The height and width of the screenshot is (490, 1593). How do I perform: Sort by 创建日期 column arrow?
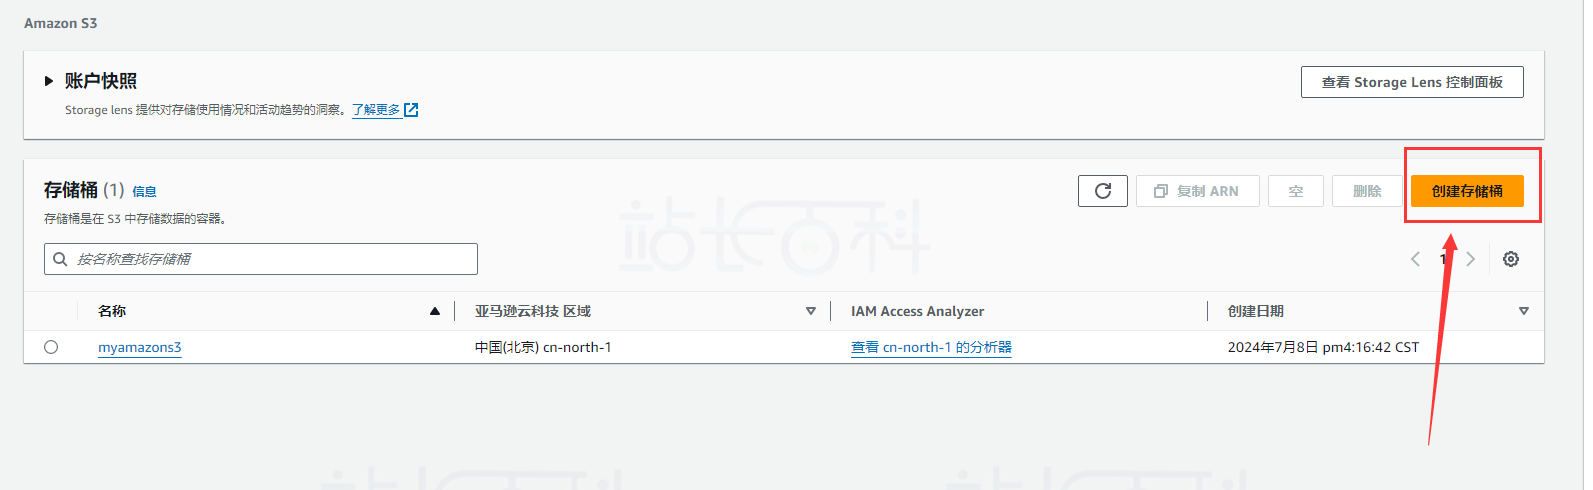(x=1524, y=311)
